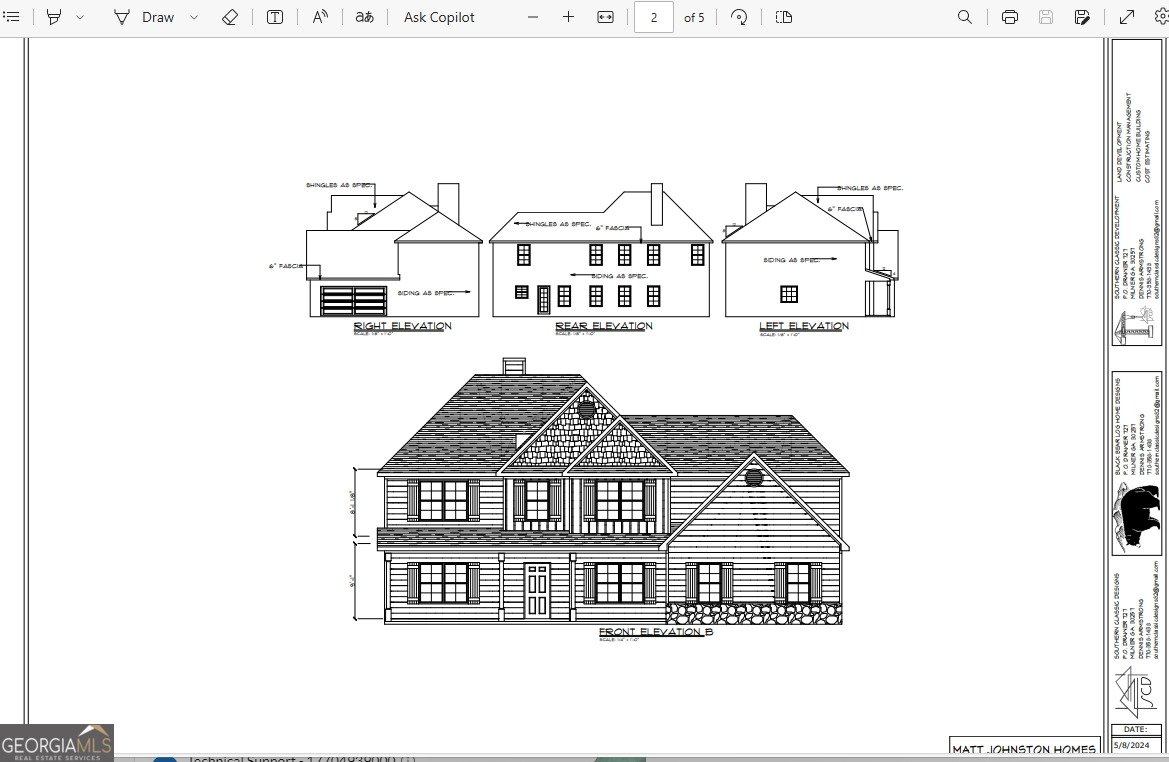Open Ask Copilot
The width and height of the screenshot is (1169, 762).
pyautogui.click(x=439, y=16)
